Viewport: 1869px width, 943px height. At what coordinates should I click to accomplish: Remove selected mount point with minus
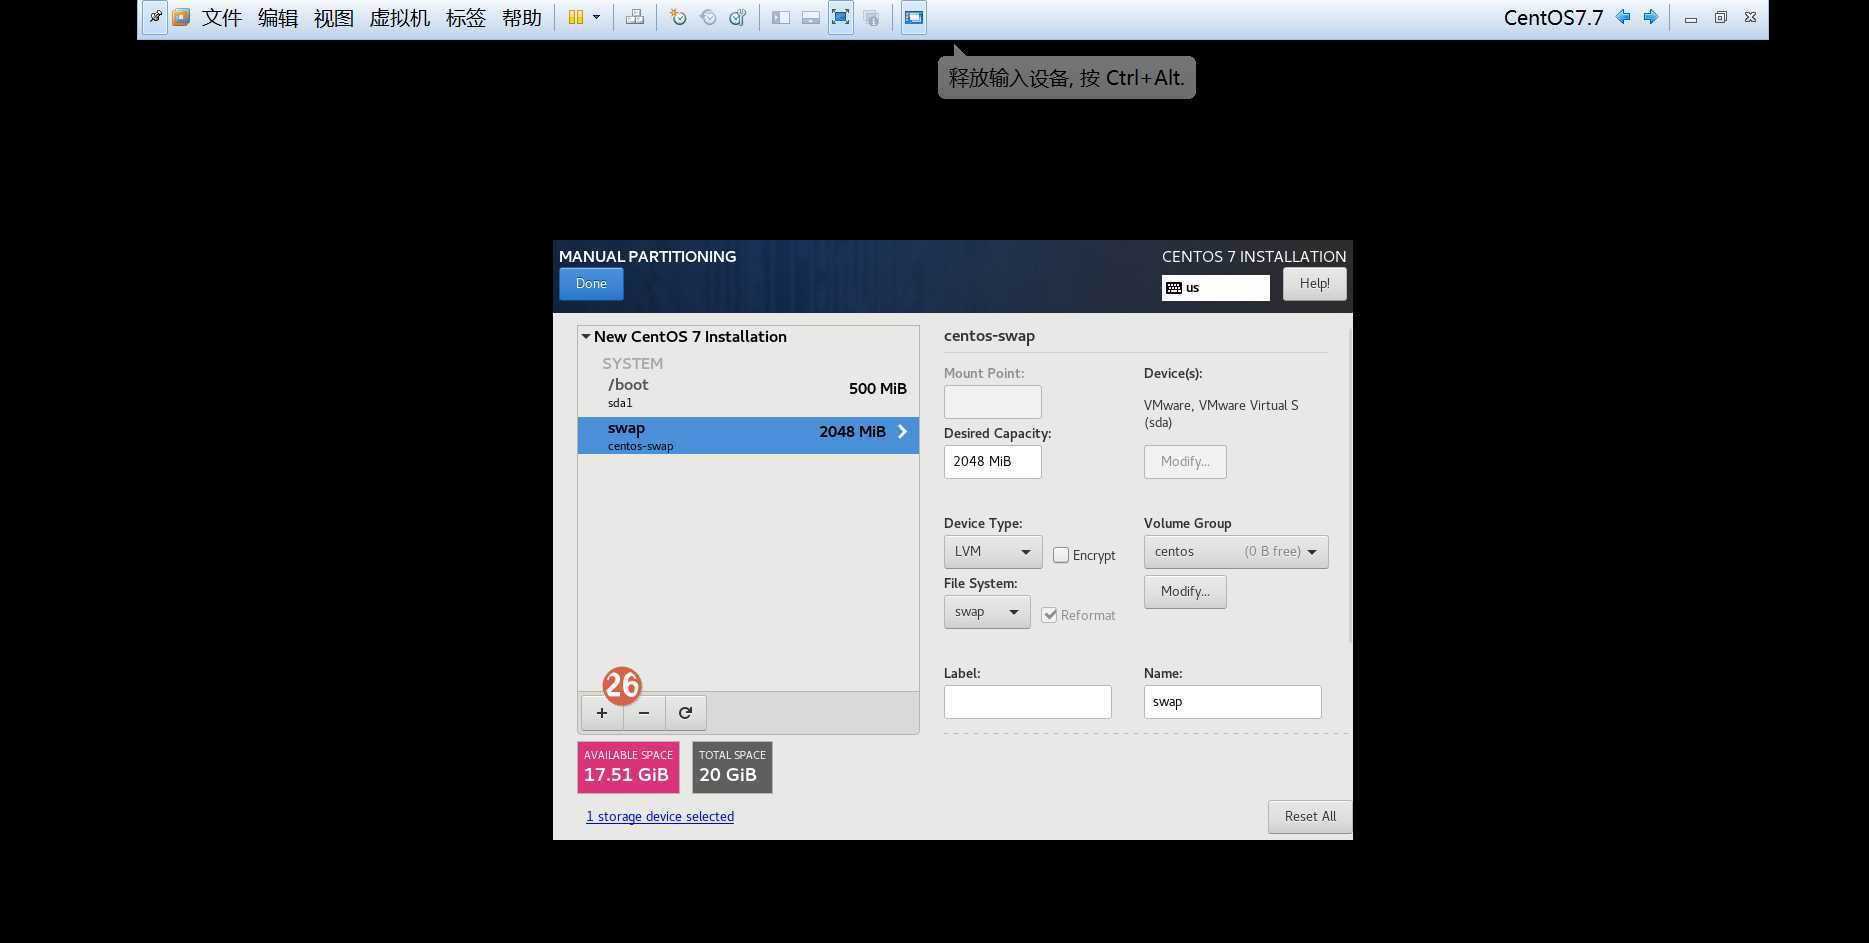pos(644,713)
